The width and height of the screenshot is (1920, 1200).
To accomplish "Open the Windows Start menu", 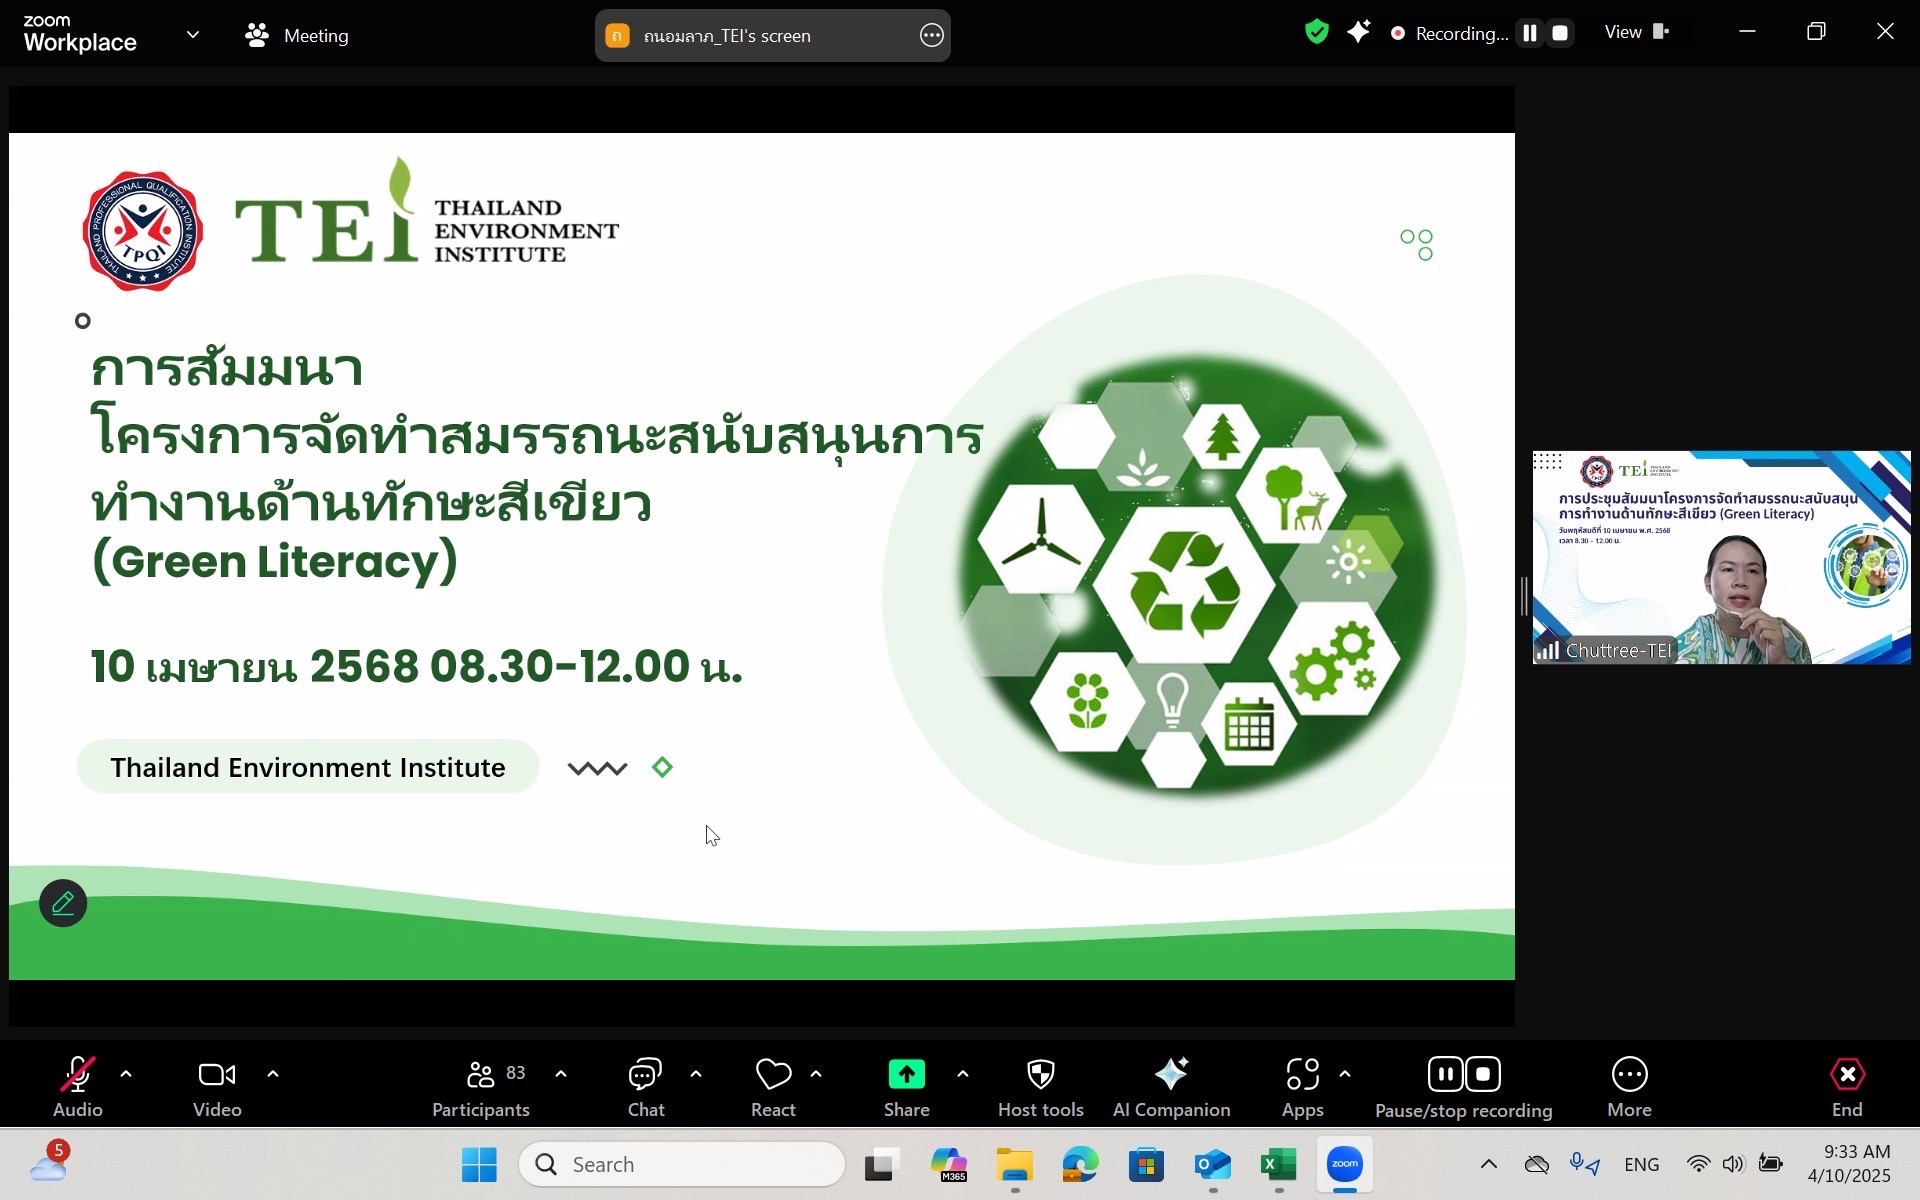I will coord(479,1164).
